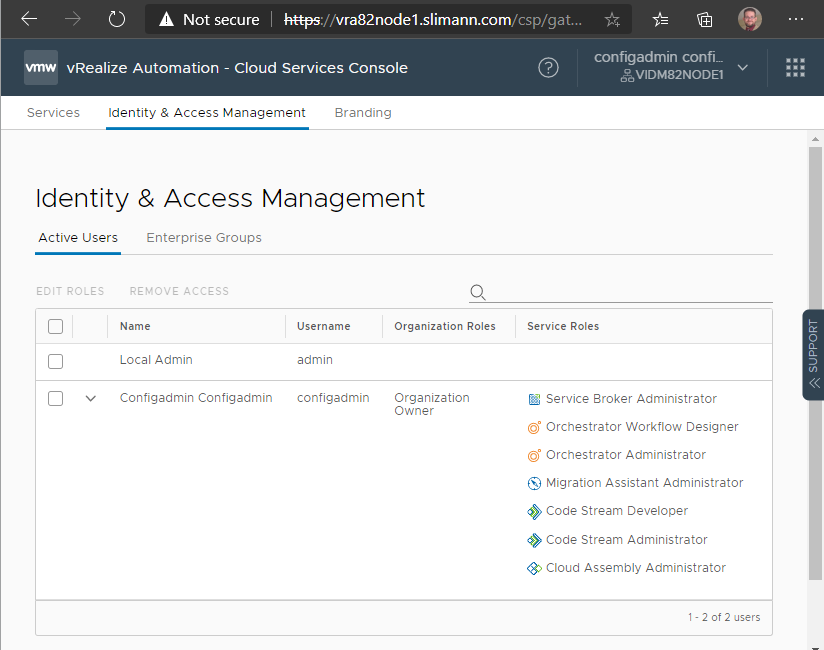Click the Cloud Assembly Administrator icon
This screenshot has width=824, height=650.
click(x=534, y=569)
